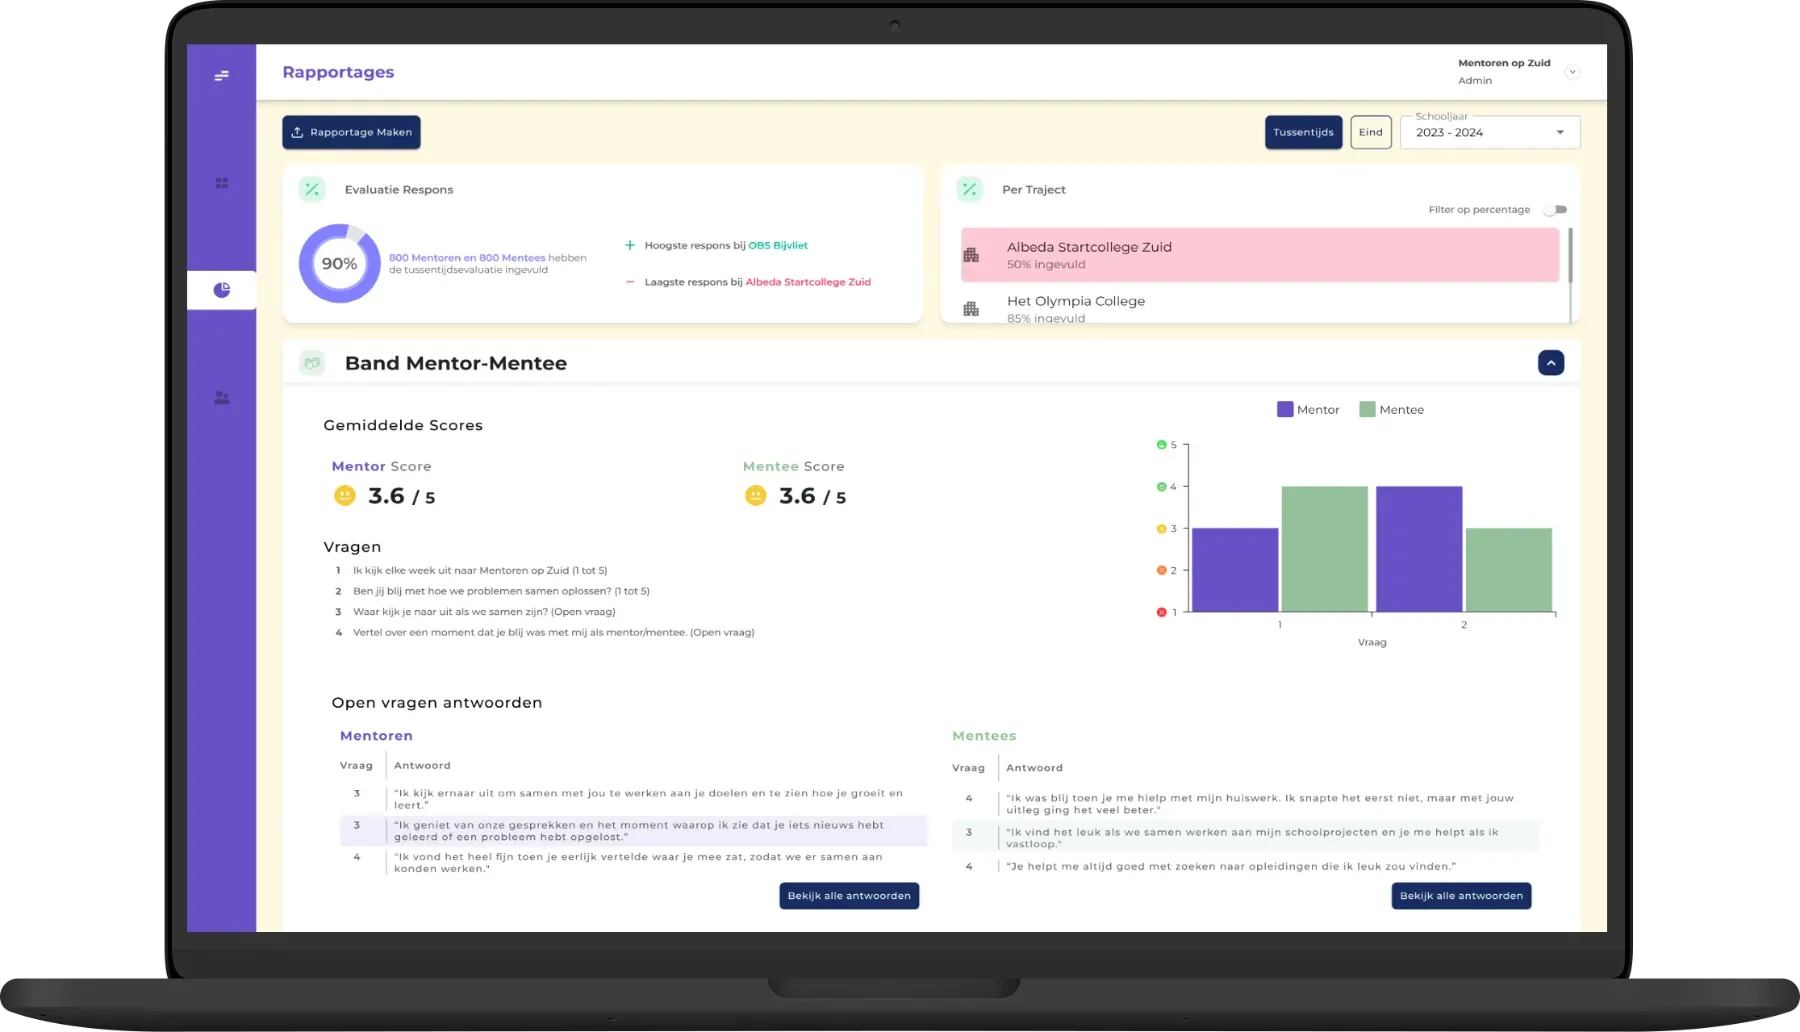Click the Mentoren answers table heading
The height and width of the screenshot is (1032, 1800).
click(376, 736)
